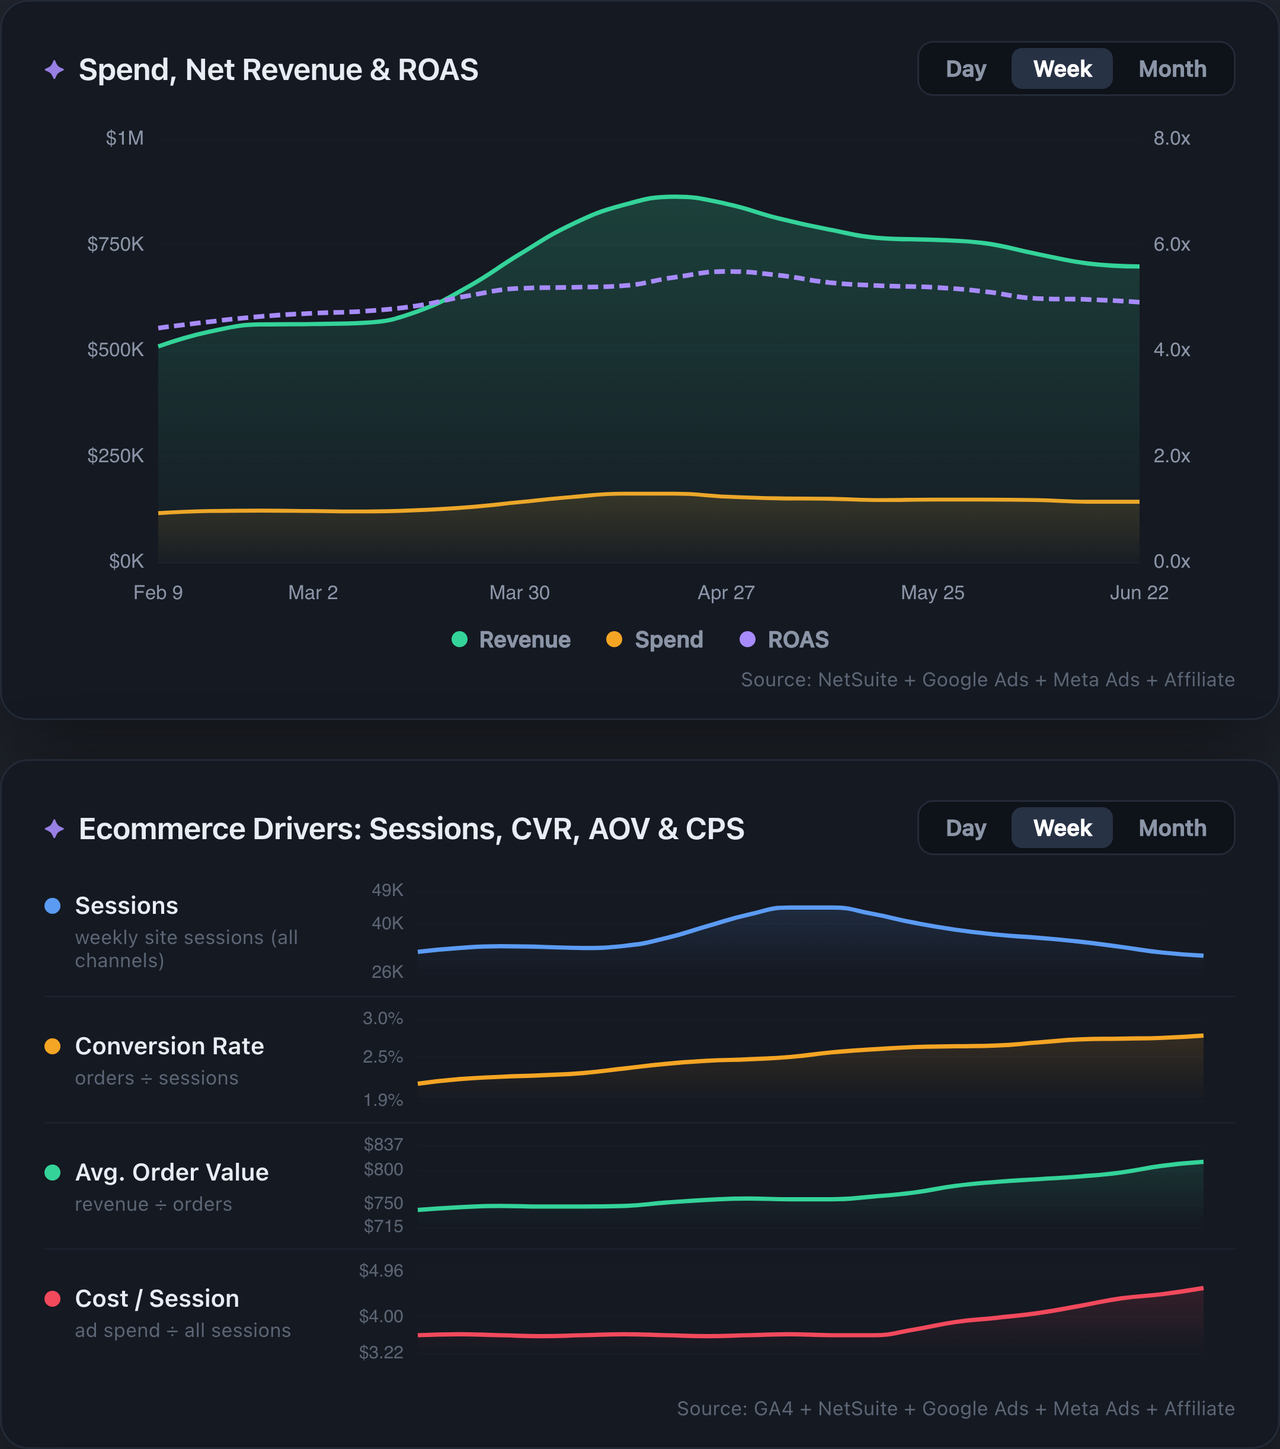Image resolution: width=1280 pixels, height=1449 pixels.
Task: Click the orange Spend legend dot
Action: (615, 640)
